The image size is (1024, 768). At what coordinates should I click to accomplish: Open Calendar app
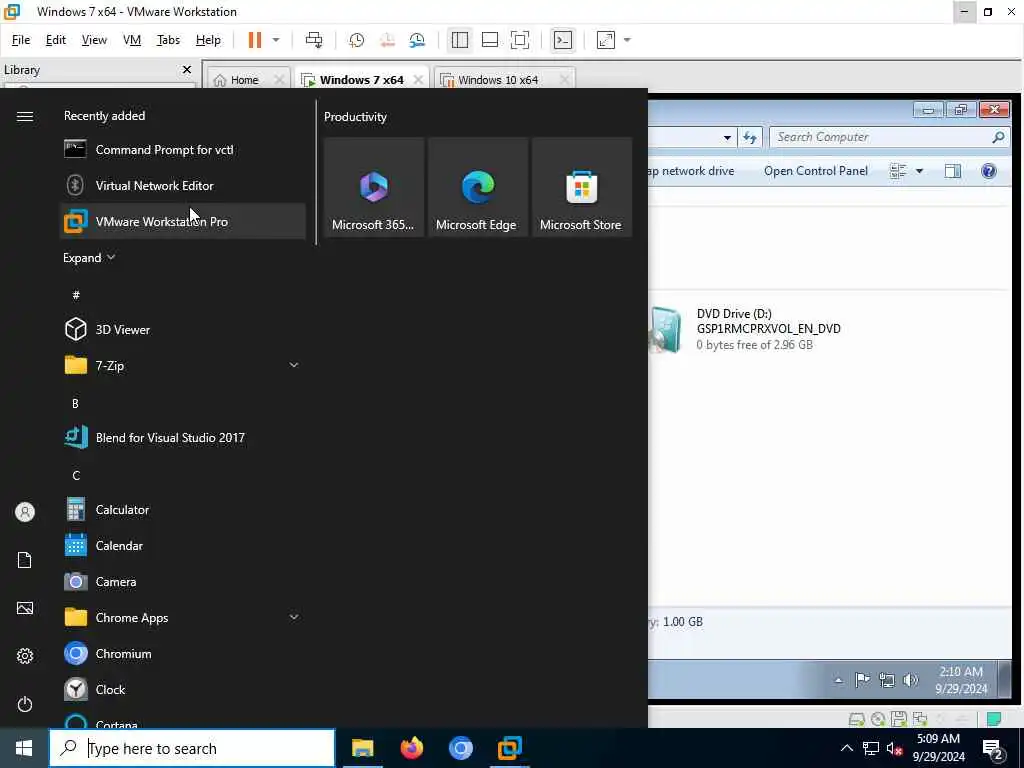pyautogui.click(x=182, y=545)
